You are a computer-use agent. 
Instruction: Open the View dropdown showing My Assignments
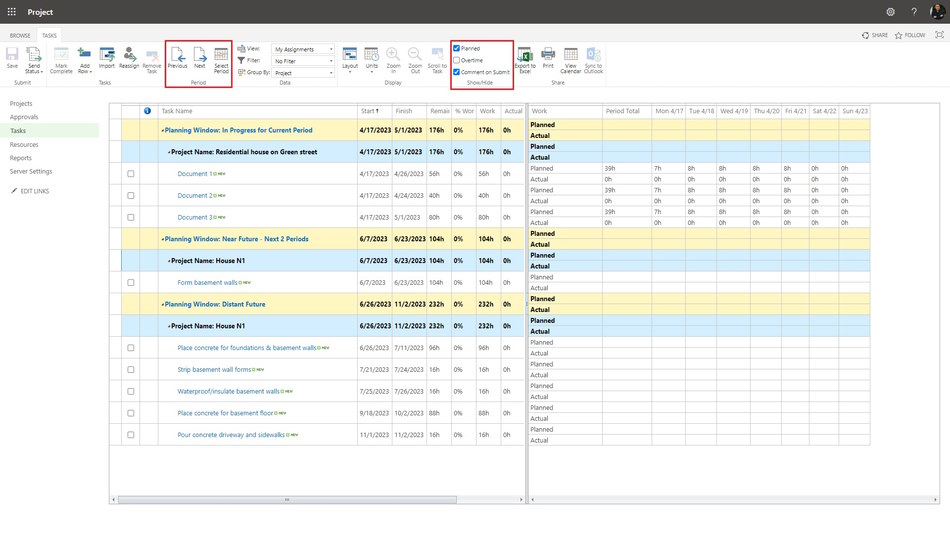(x=303, y=49)
